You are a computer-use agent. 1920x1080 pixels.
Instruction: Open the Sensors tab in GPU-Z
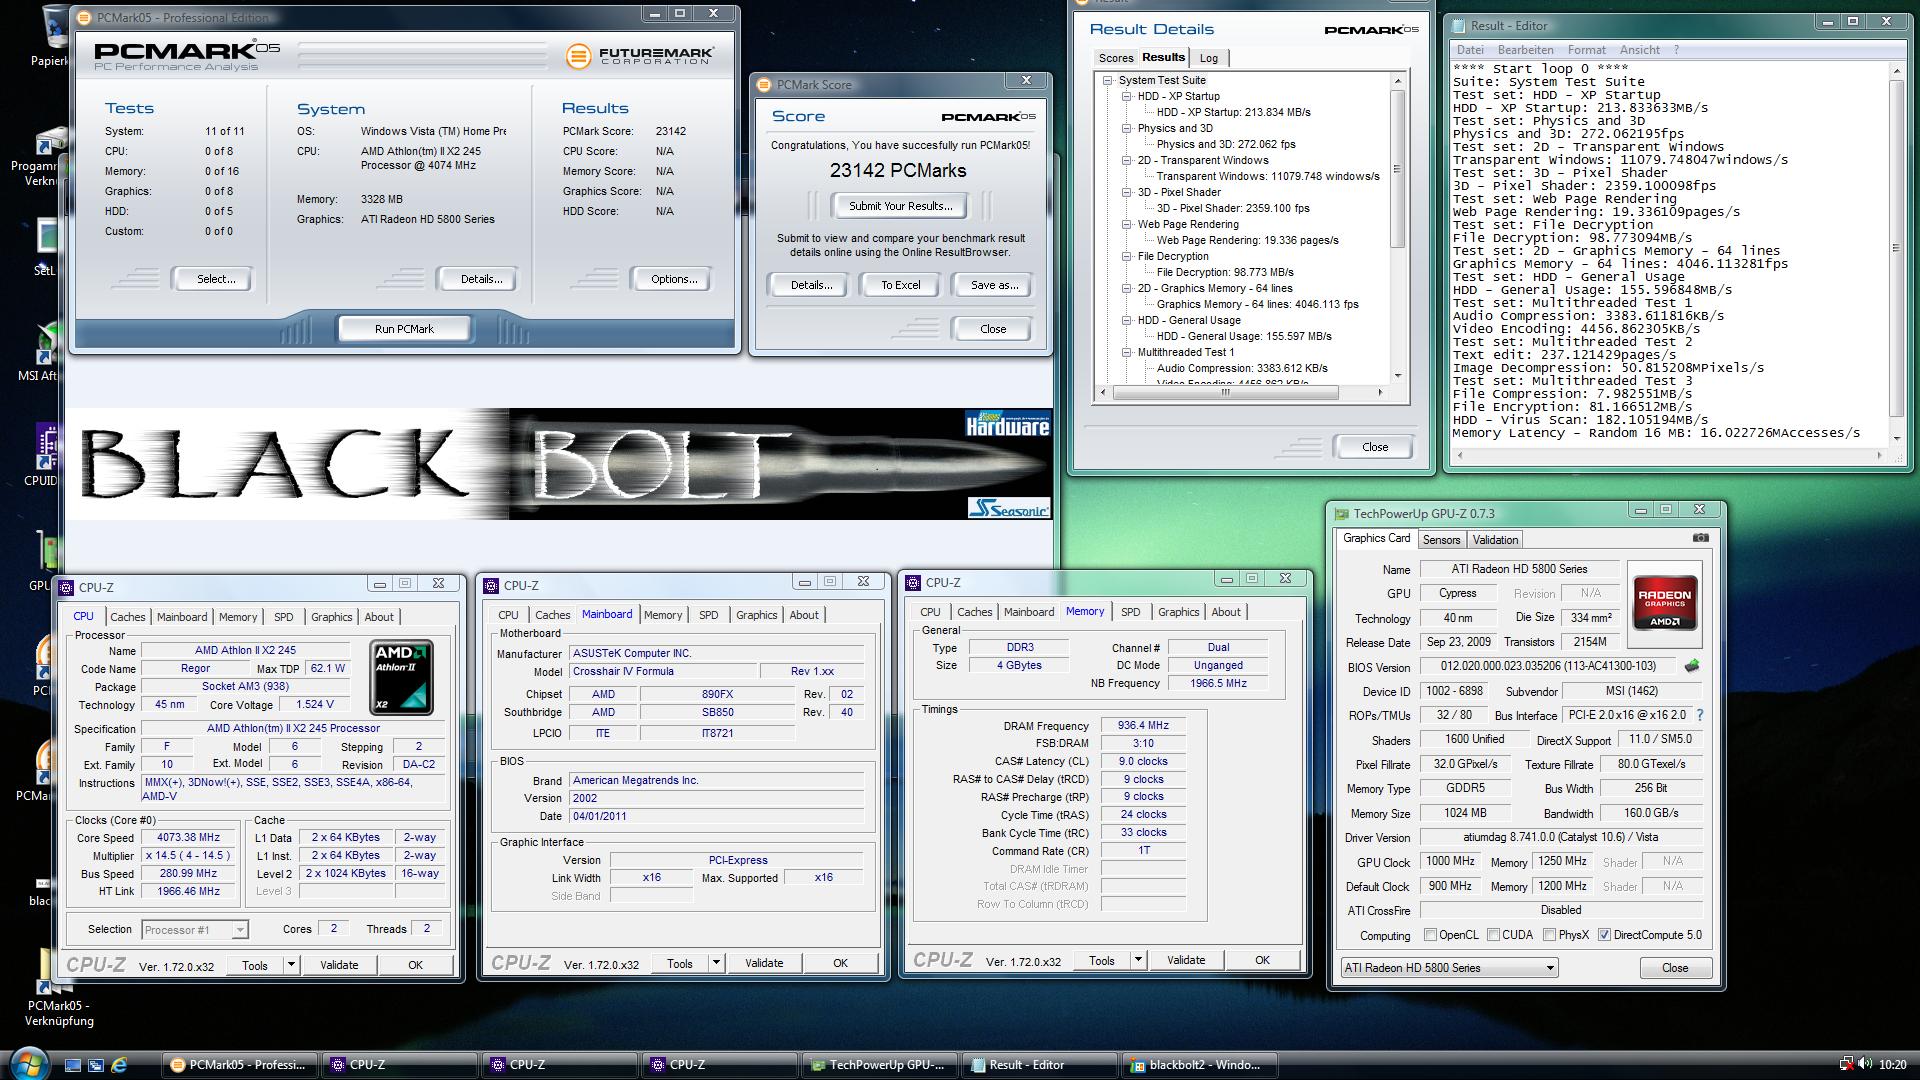[x=1441, y=540]
